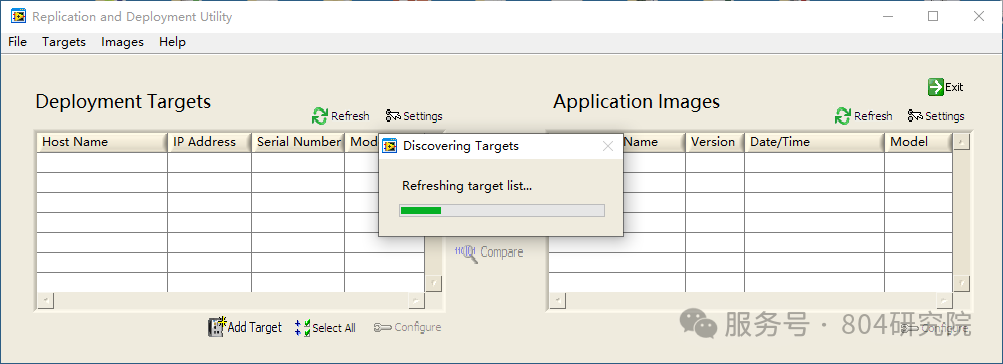Click Application Images scroll down arrow
The height and width of the screenshot is (364, 1003).
(961, 283)
